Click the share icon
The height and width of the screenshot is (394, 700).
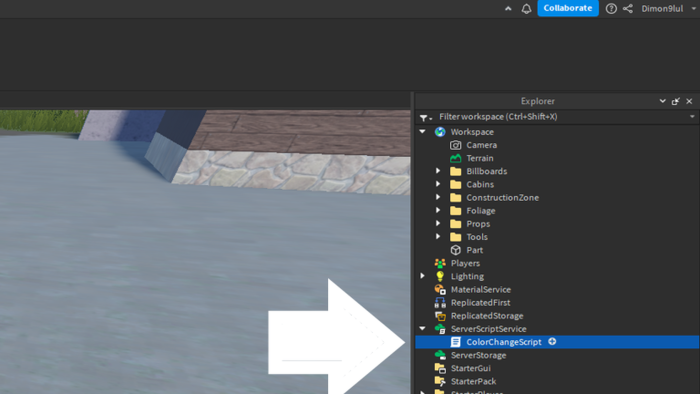pyautogui.click(x=628, y=8)
